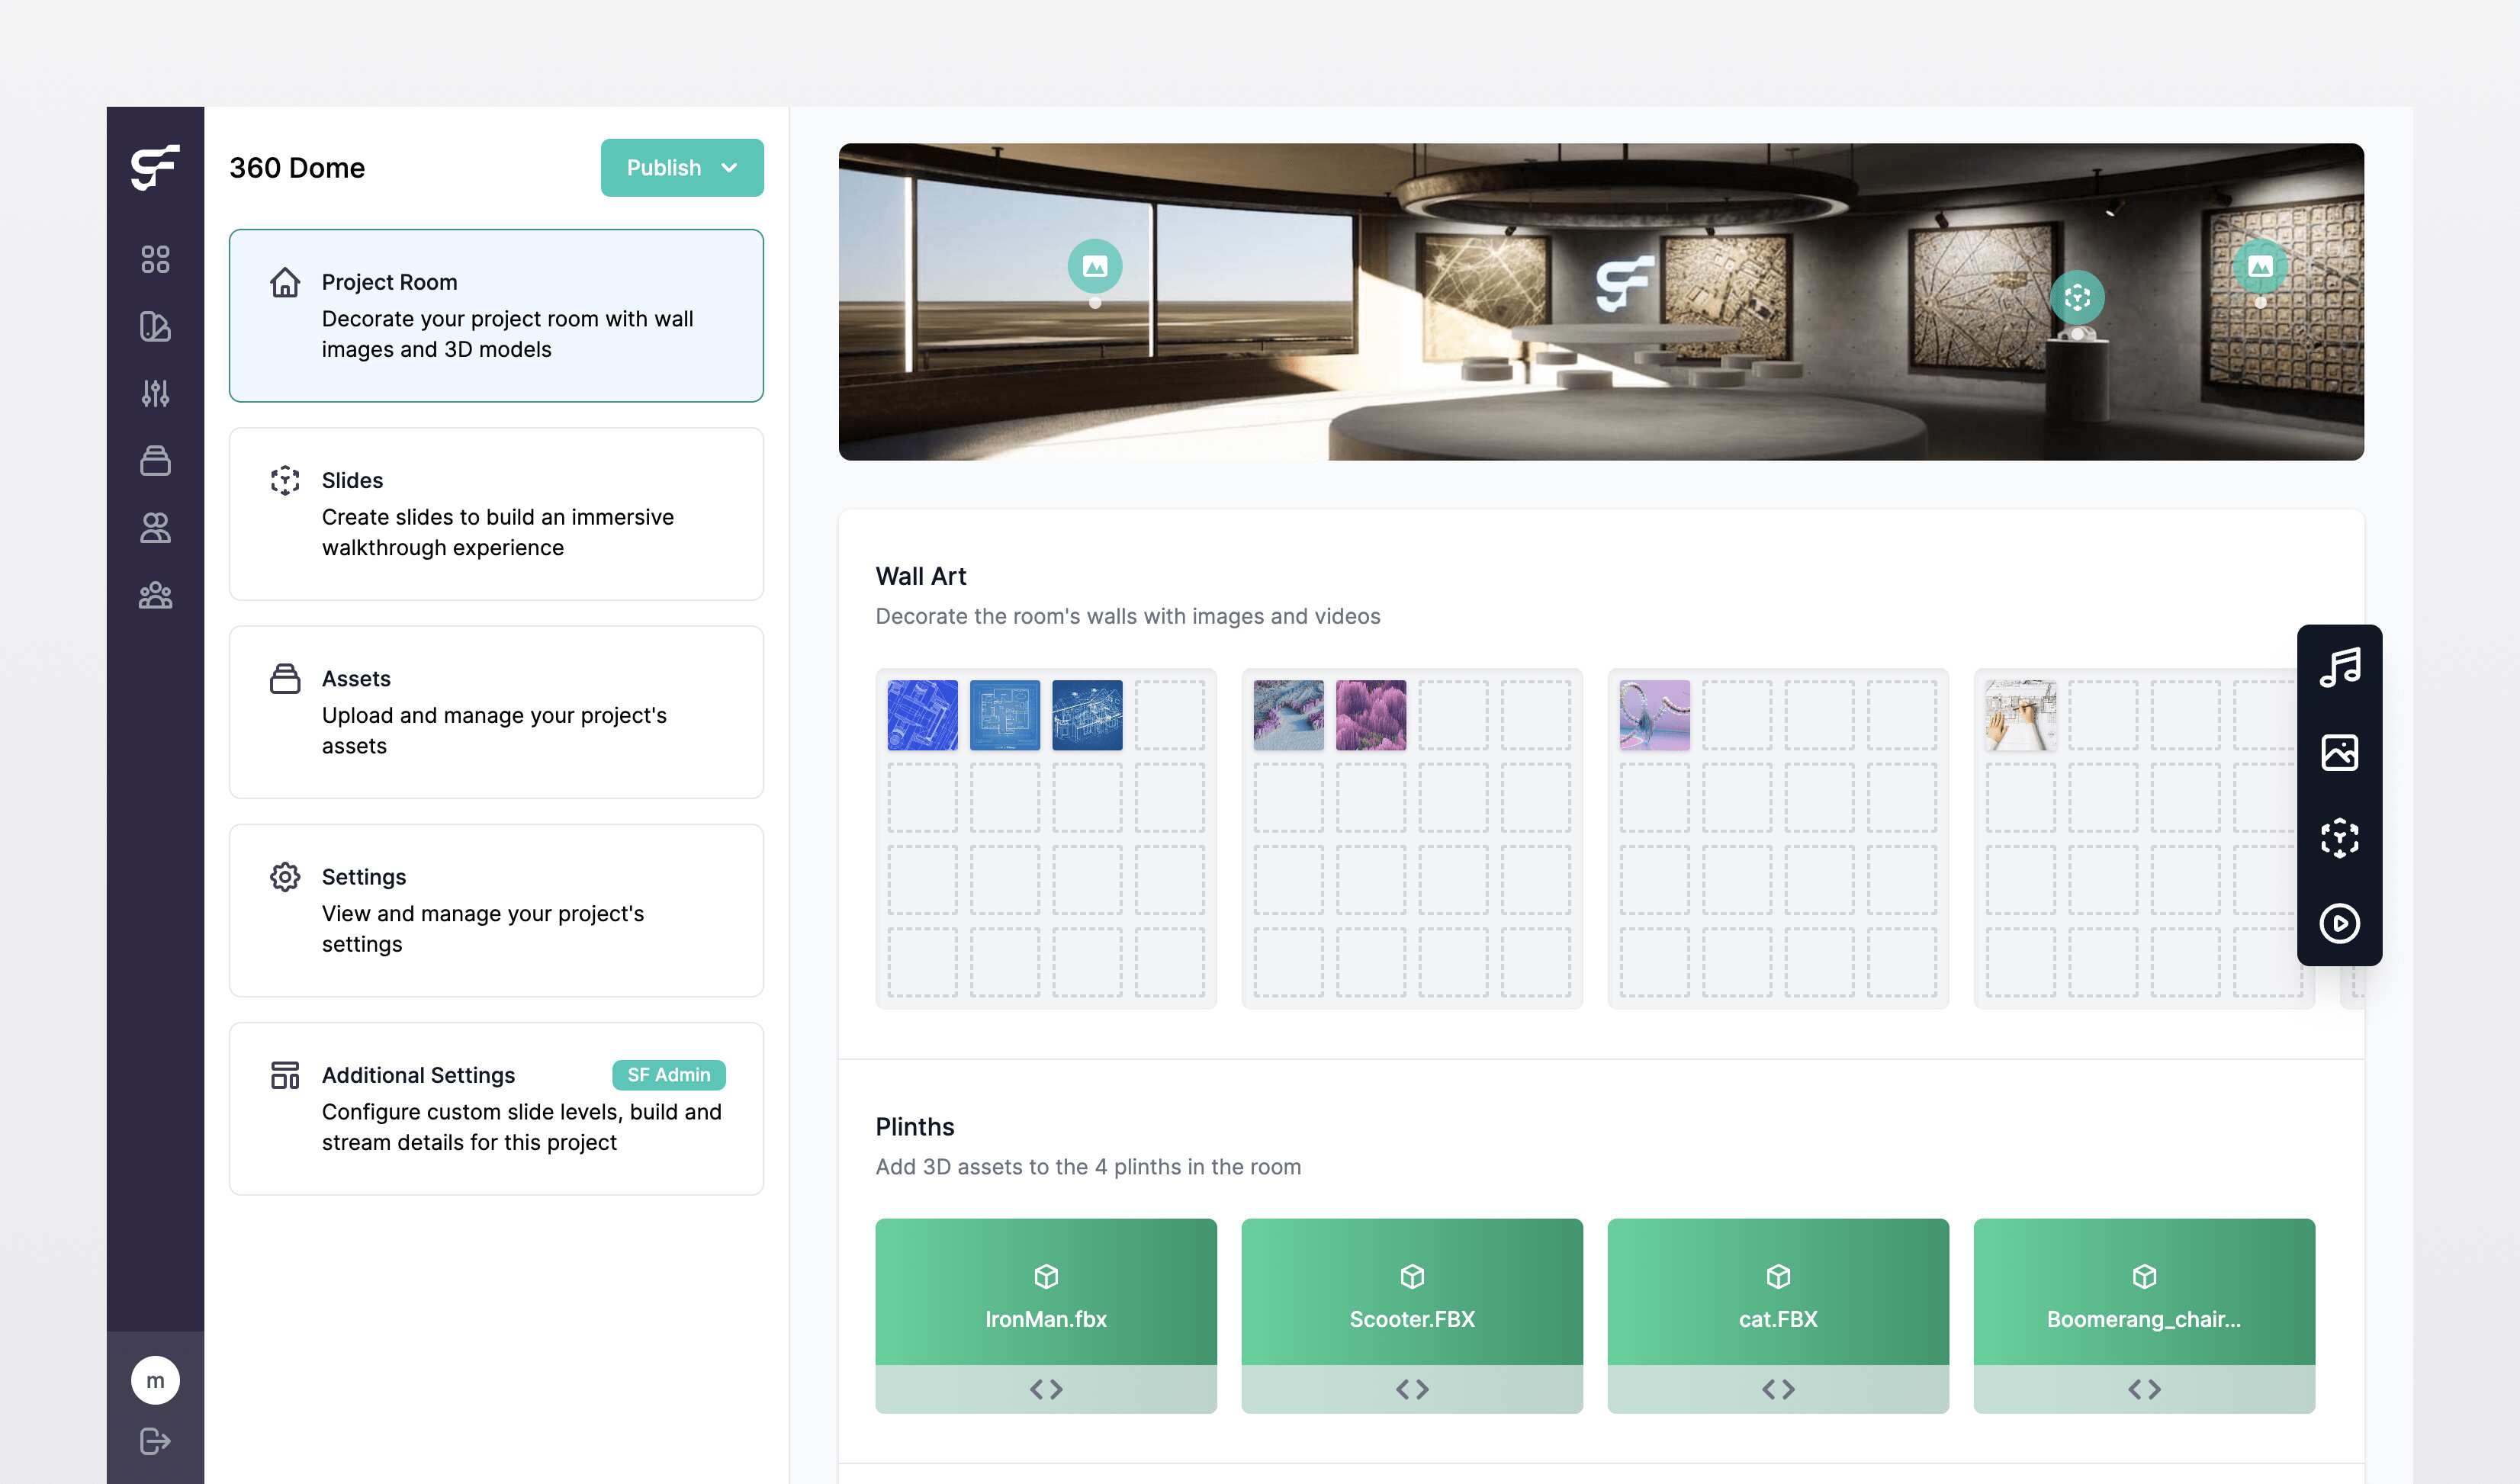2520x1484 pixels.
Task: Toggle the 3D marker on the room preview
Action: tap(2078, 297)
